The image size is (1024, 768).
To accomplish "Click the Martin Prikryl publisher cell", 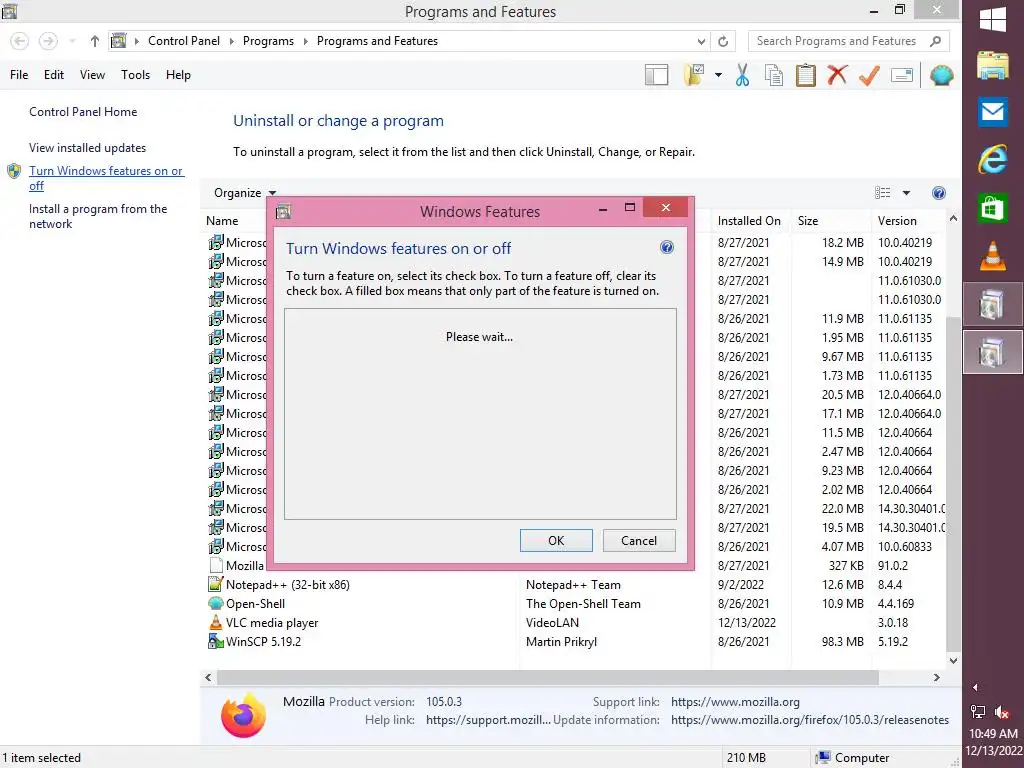I will point(562,641).
